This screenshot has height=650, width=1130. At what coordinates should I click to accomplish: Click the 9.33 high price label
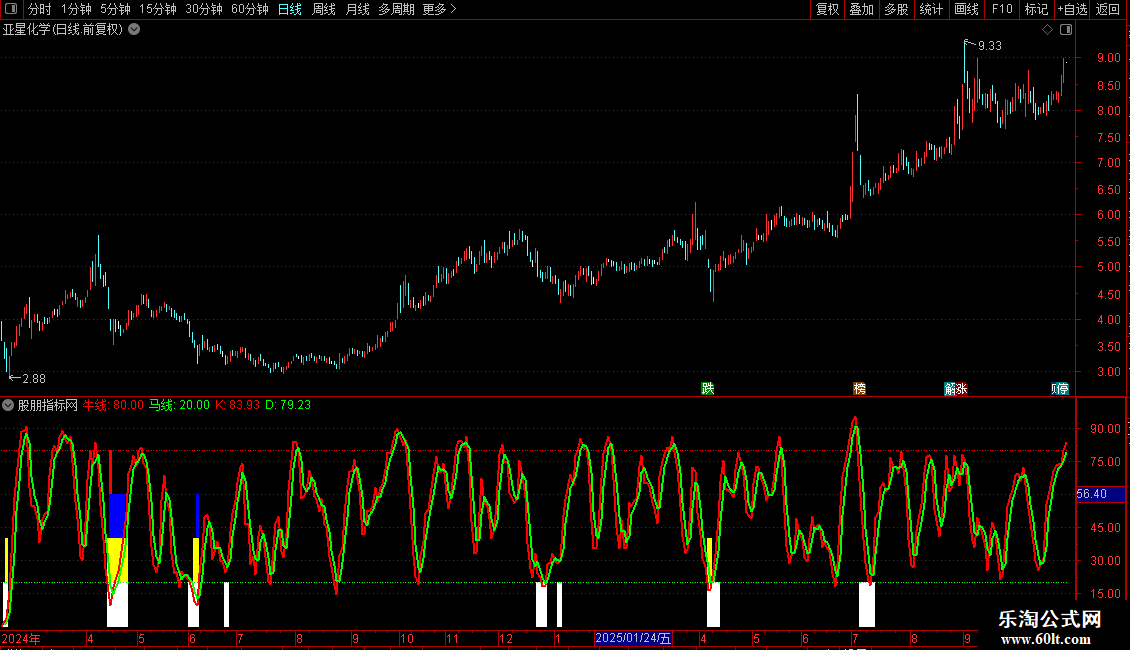pos(989,45)
